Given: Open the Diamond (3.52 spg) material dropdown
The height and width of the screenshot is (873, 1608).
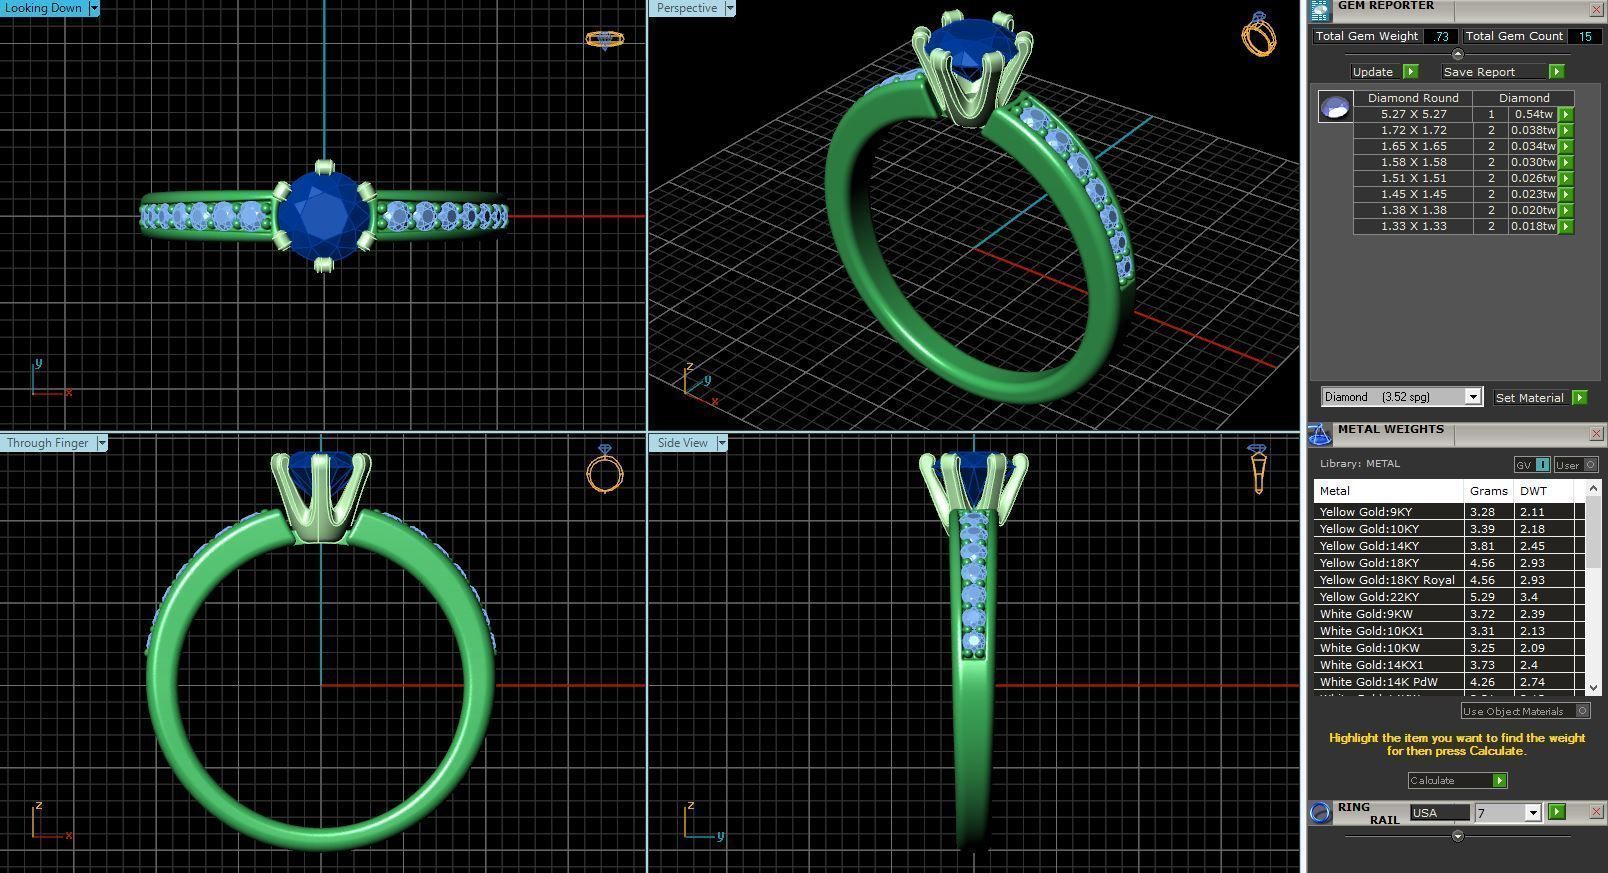Looking at the screenshot, I should 1472,397.
